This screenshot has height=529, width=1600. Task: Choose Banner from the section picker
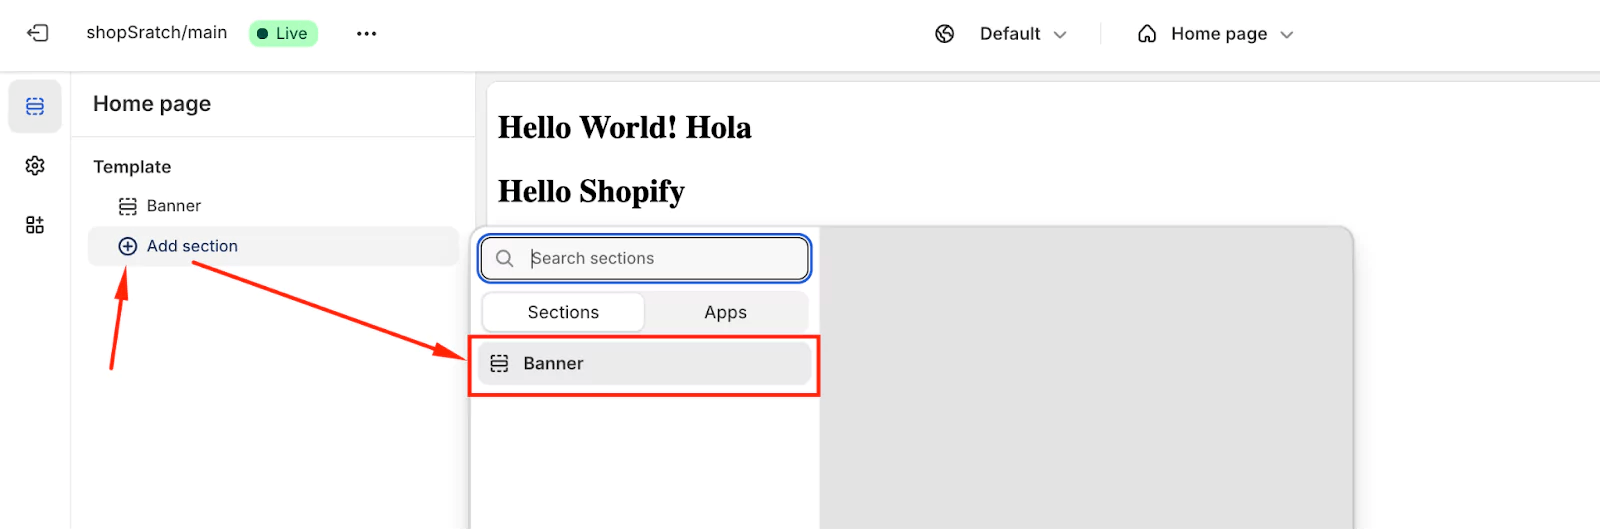click(x=644, y=363)
